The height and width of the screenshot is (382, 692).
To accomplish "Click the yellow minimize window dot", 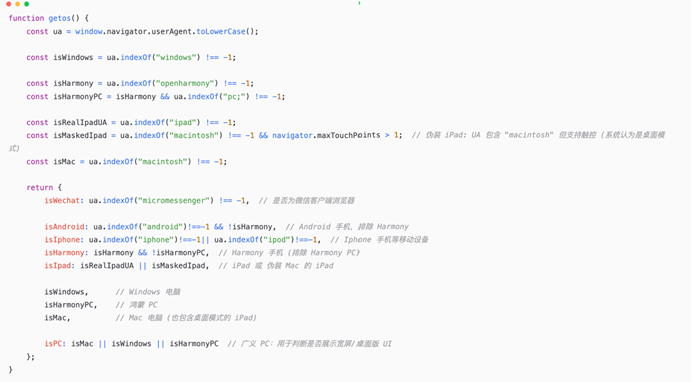I will (x=18, y=4).
